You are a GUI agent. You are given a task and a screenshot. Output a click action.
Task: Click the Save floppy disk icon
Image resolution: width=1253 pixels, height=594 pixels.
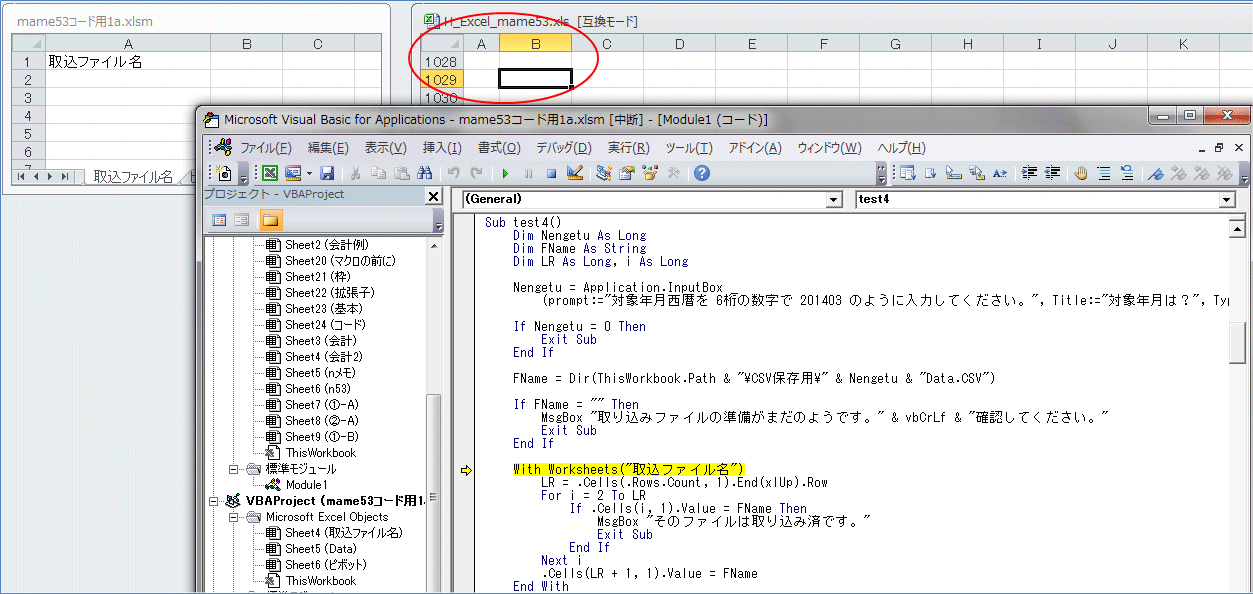pyautogui.click(x=327, y=173)
